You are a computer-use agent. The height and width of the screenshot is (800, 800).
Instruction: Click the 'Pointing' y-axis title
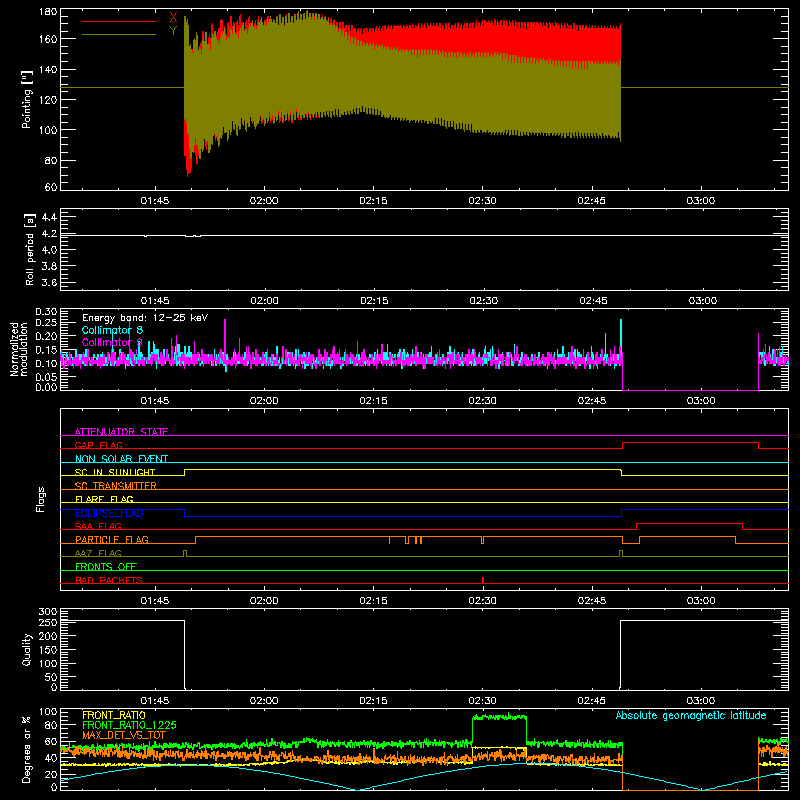tap(27, 99)
